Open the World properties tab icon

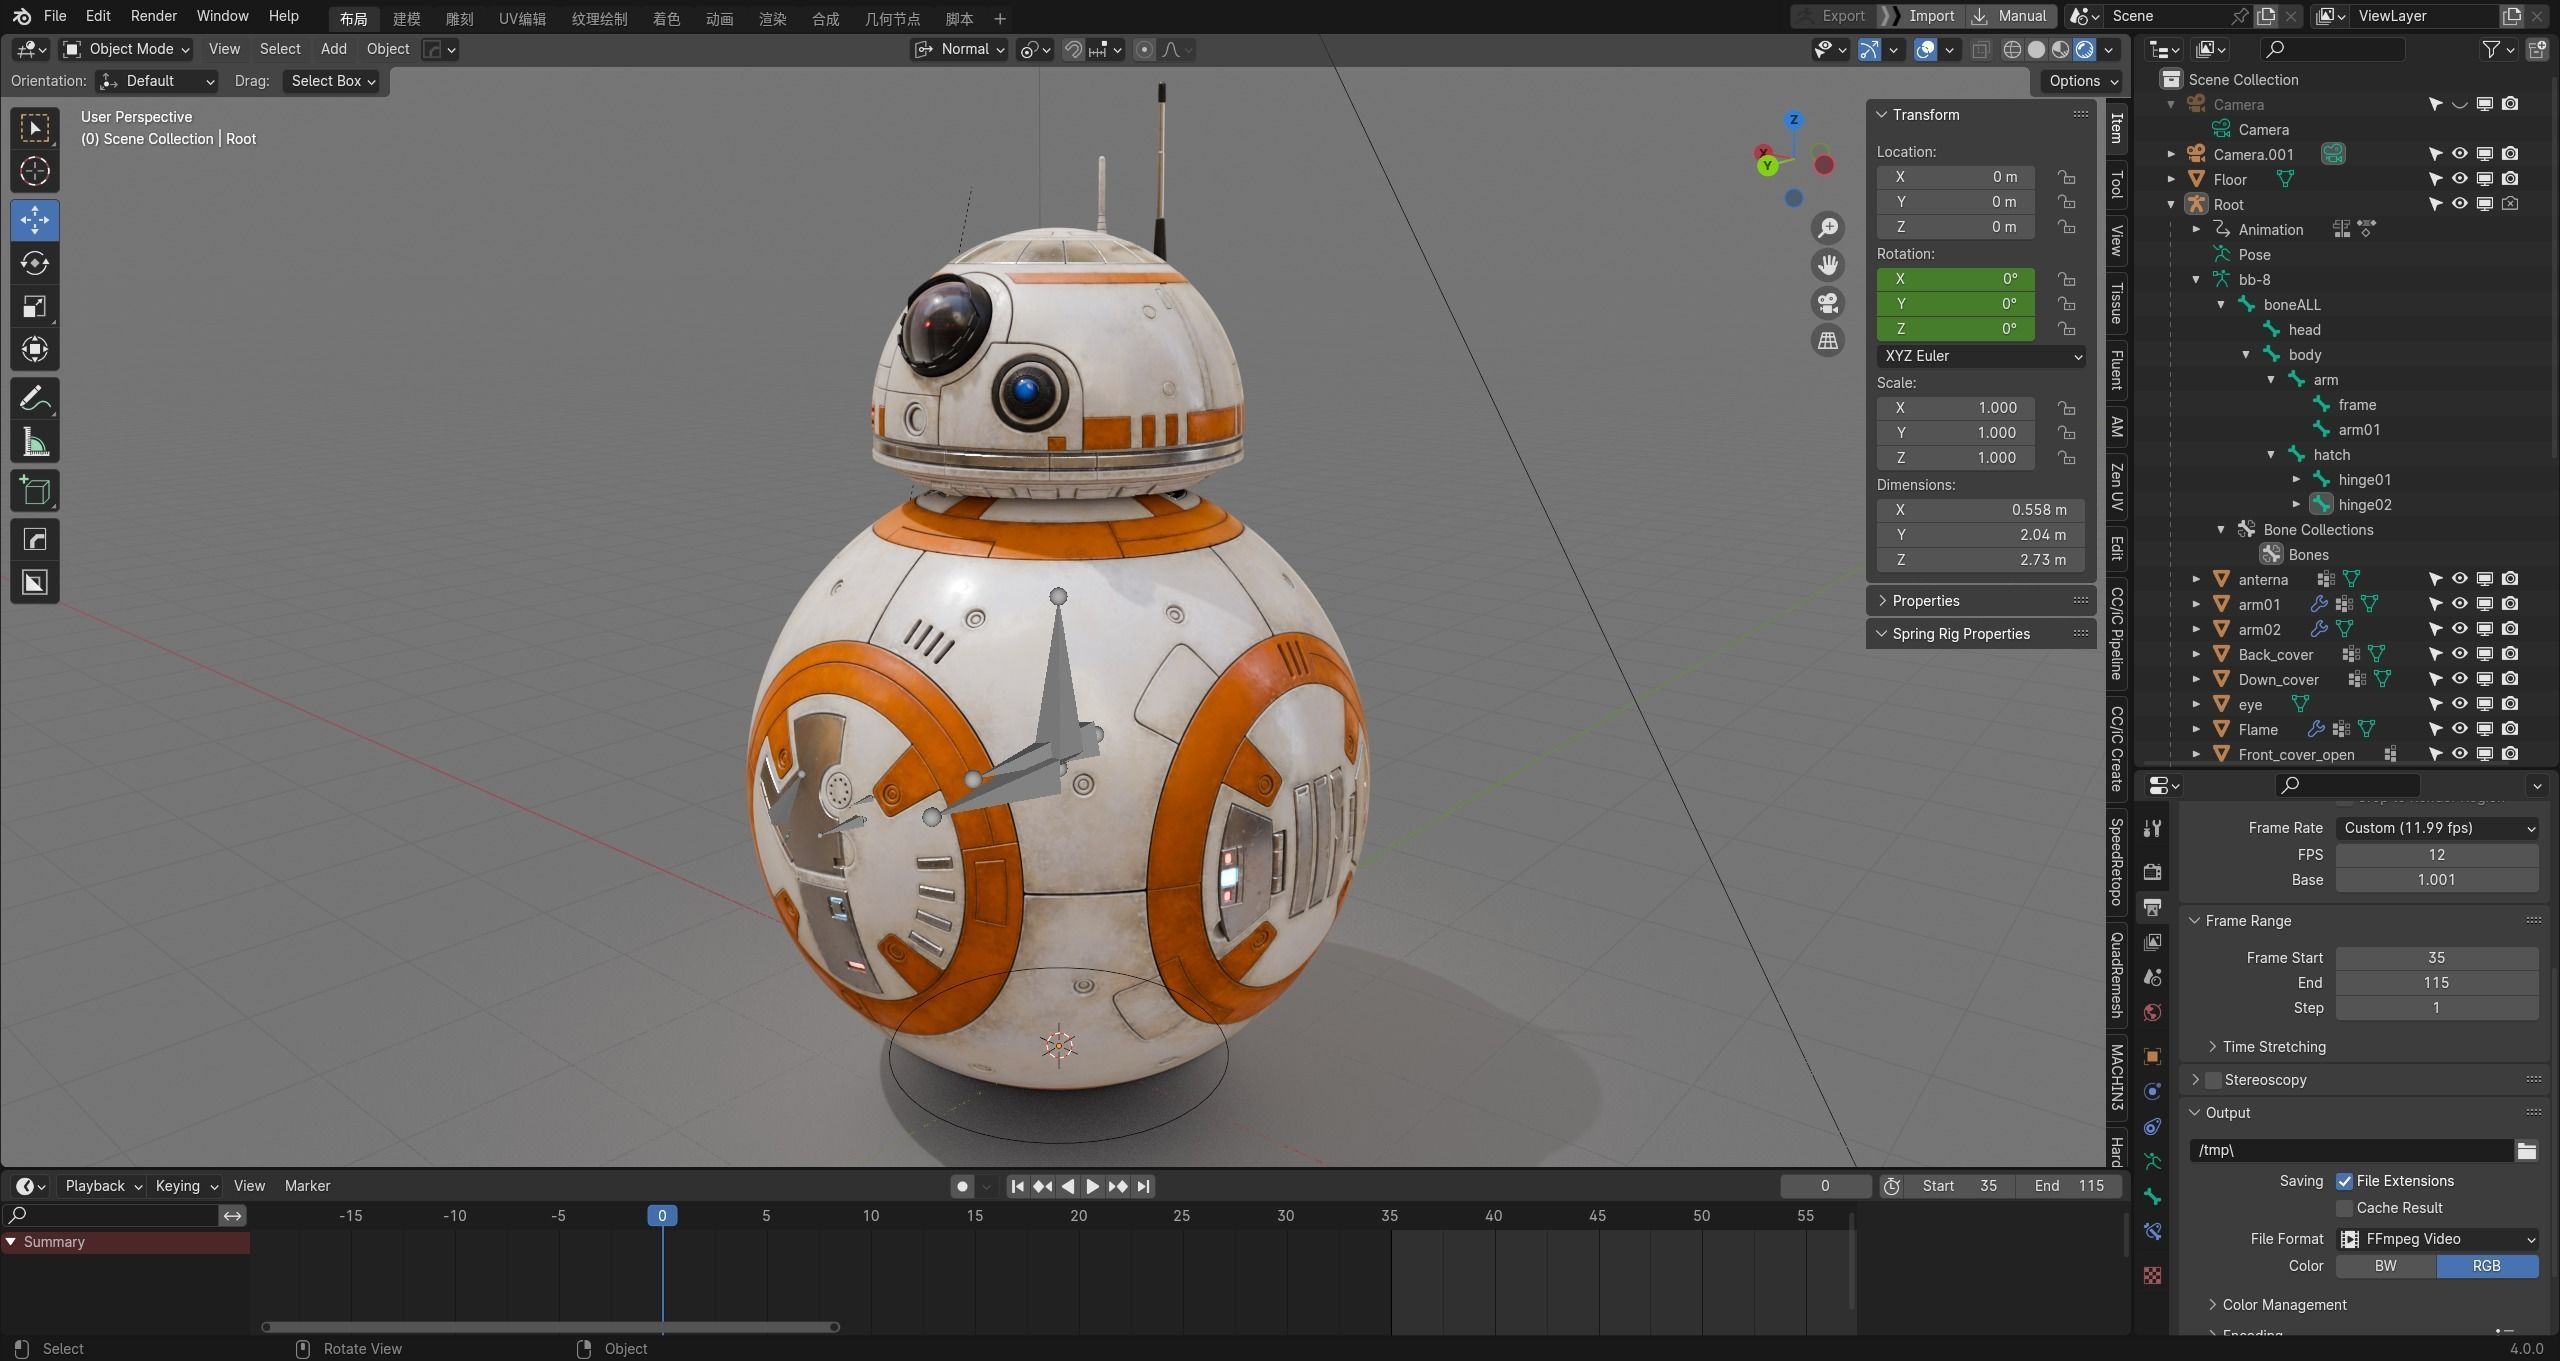tap(2153, 1012)
